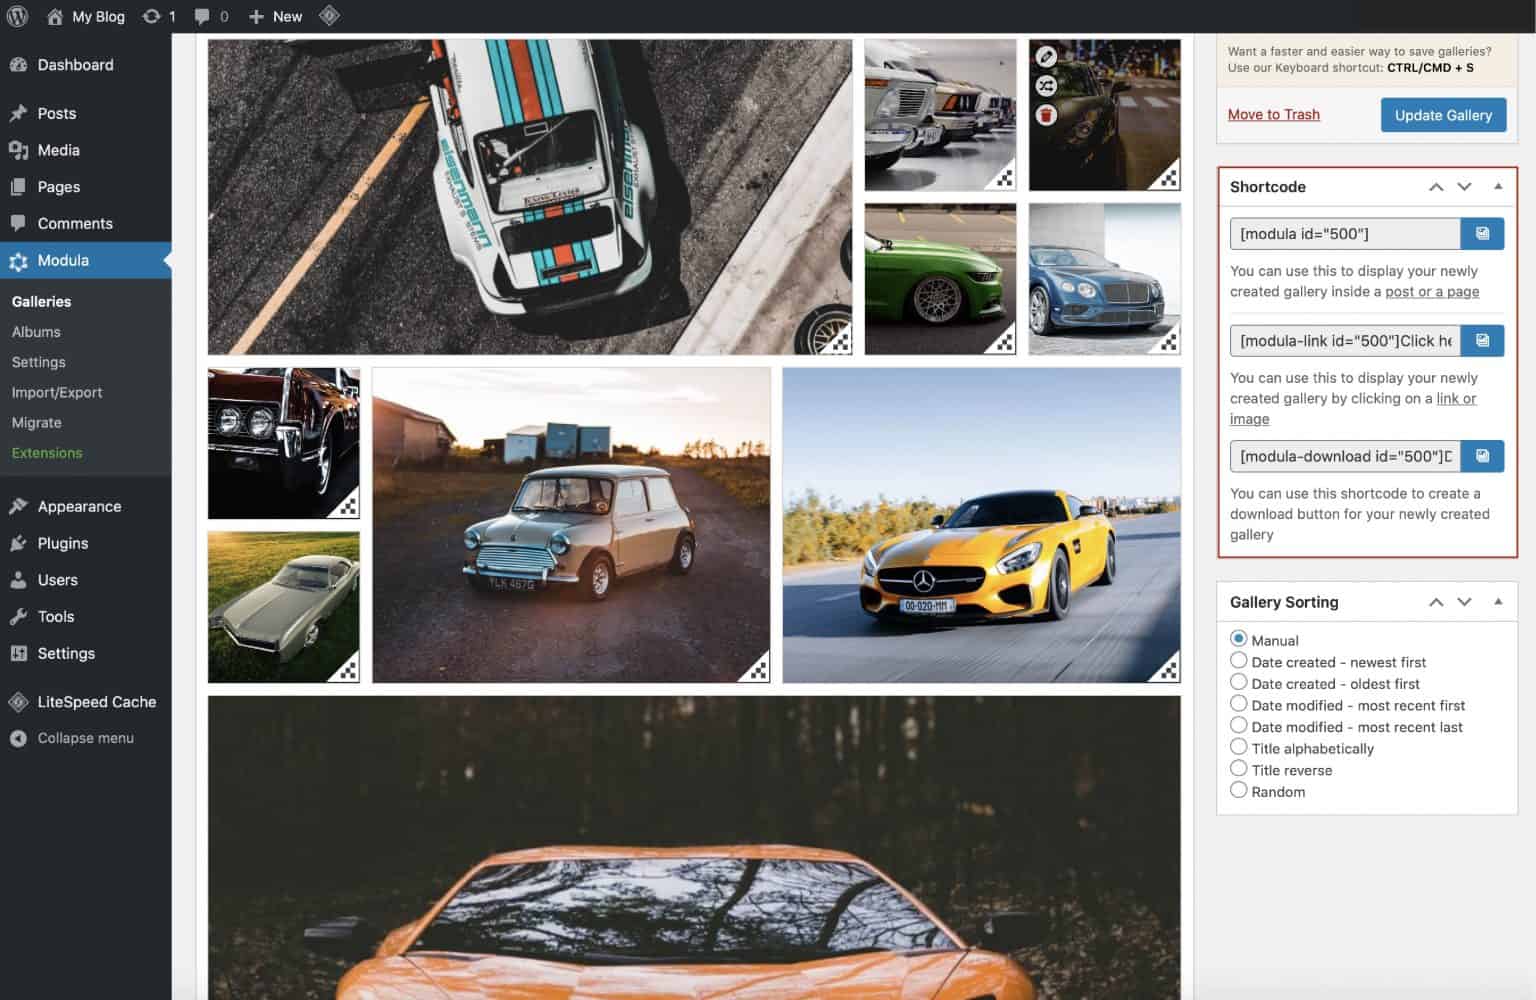Image resolution: width=1536 pixels, height=1000 pixels.
Task: Click the shuffle icon overlay on the car thumbnail
Action: pyautogui.click(x=1046, y=86)
